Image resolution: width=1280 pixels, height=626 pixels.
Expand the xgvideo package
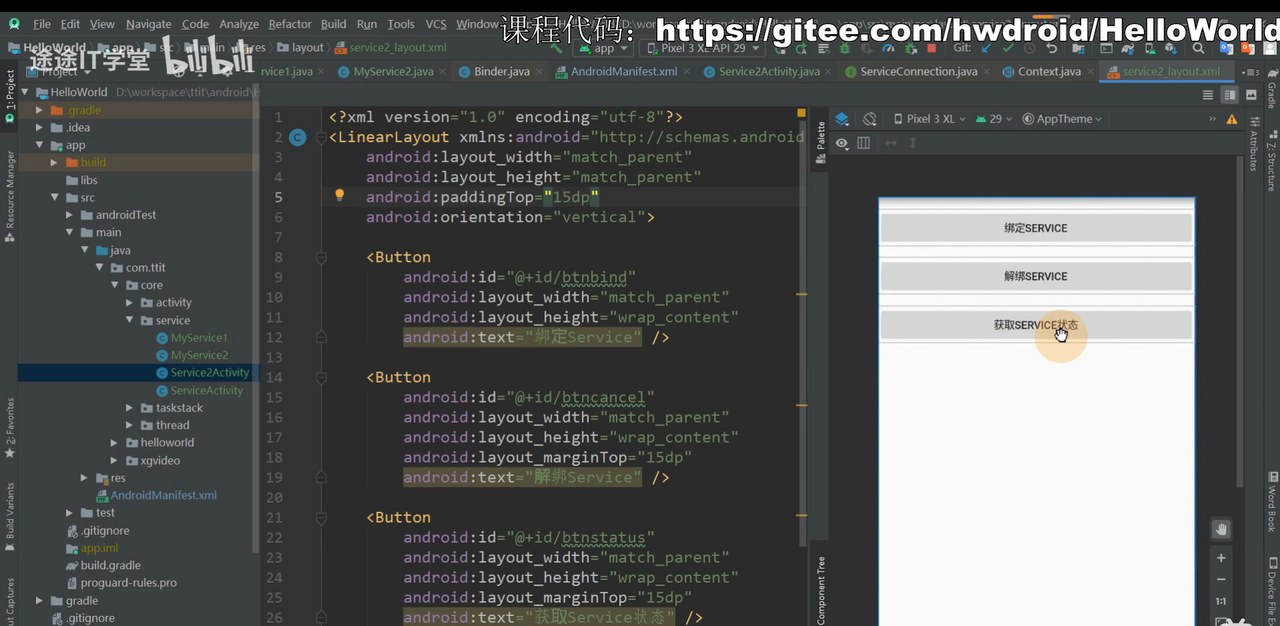(x=115, y=461)
